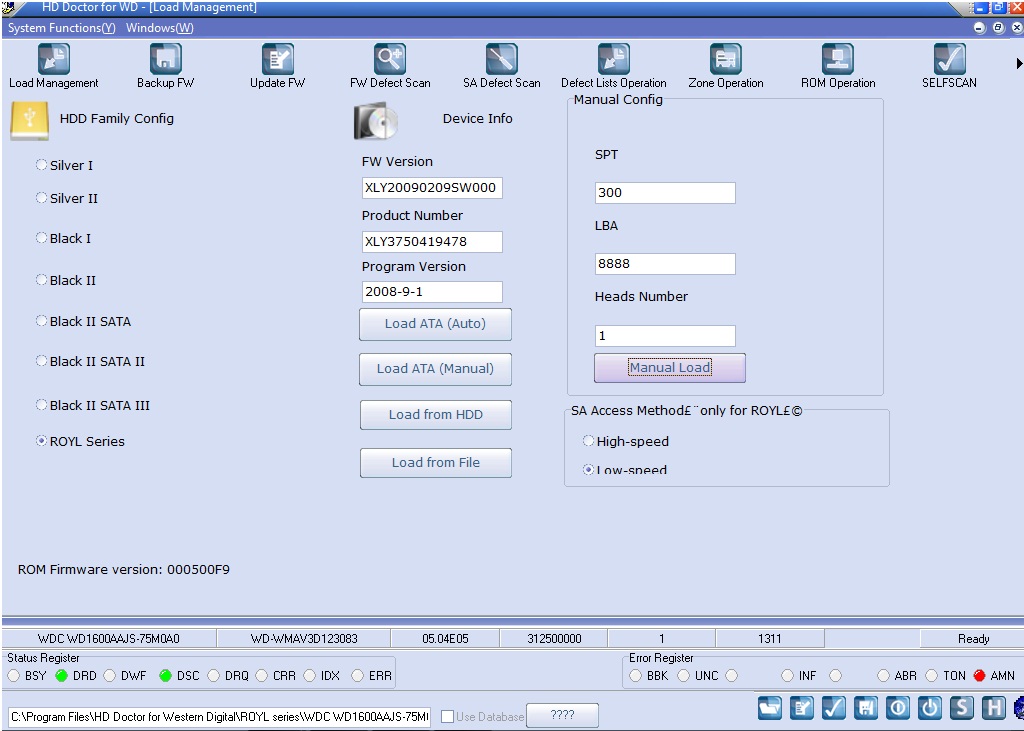Click the Heads Number input field
The image size is (1024, 731).
[665, 336]
